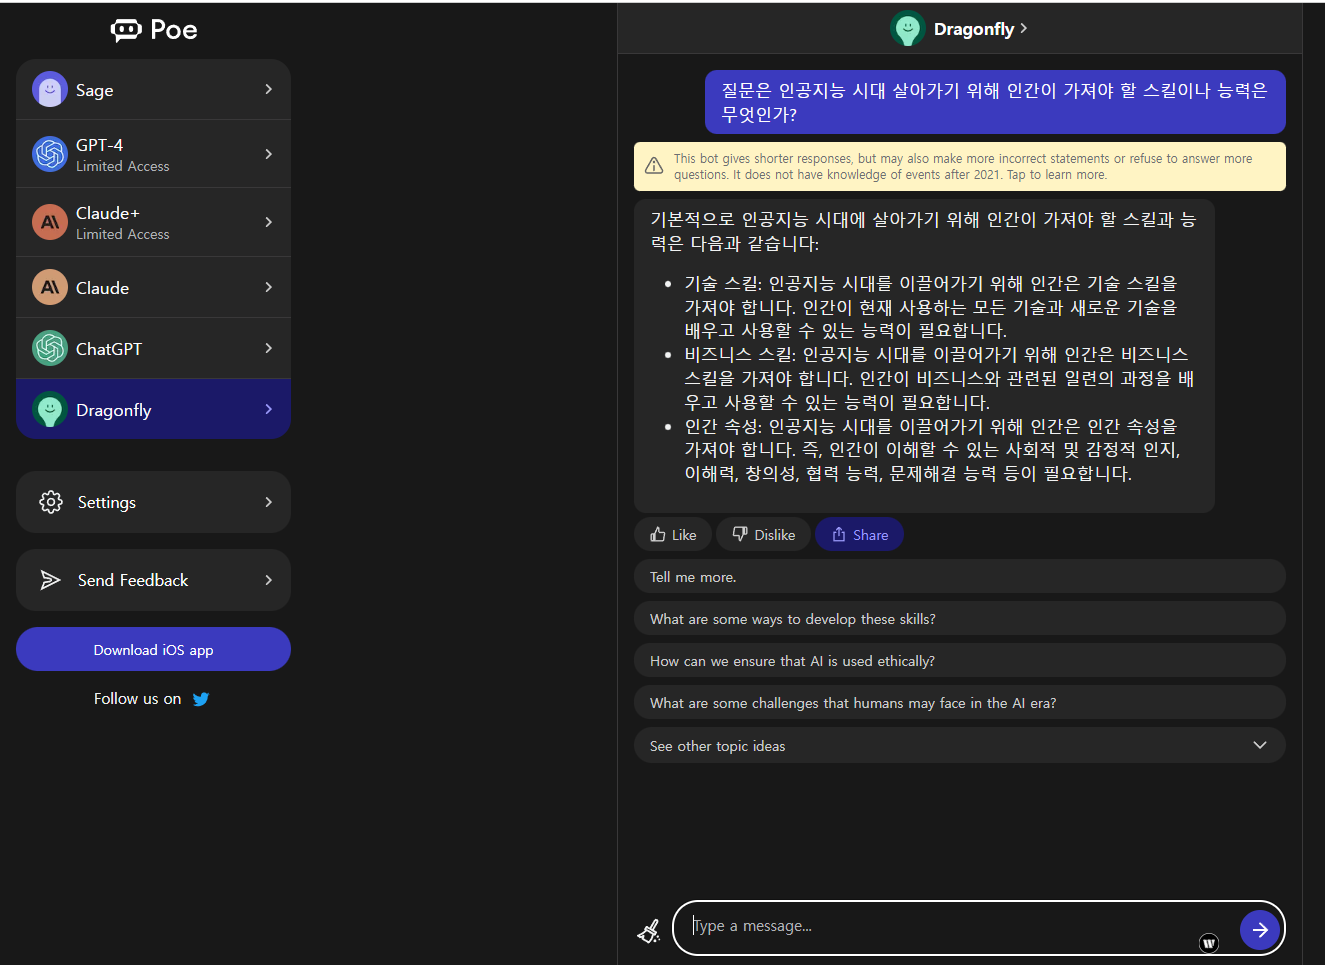Click 'What are some challenges' suggestion
Viewport: 1325px width, 965px height.
(x=960, y=703)
